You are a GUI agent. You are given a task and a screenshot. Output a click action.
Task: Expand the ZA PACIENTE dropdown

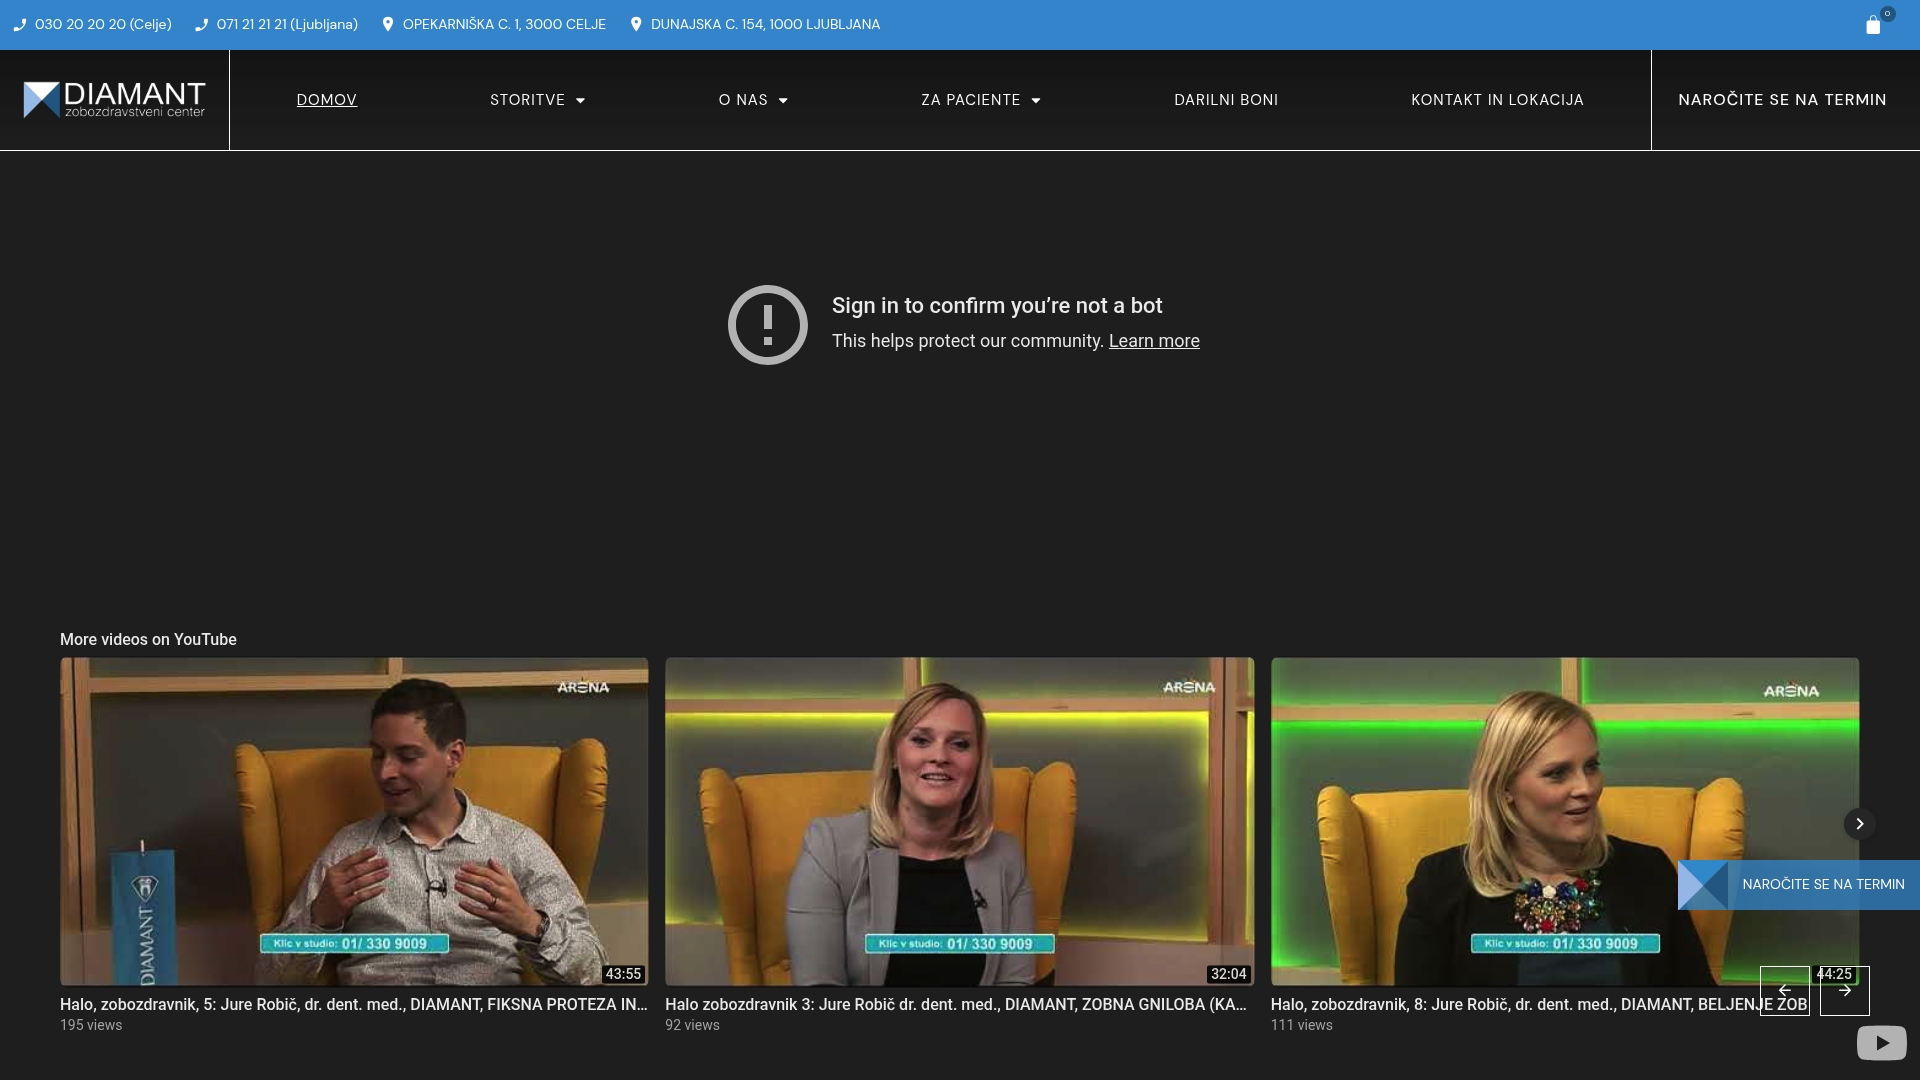pyautogui.click(x=980, y=99)
